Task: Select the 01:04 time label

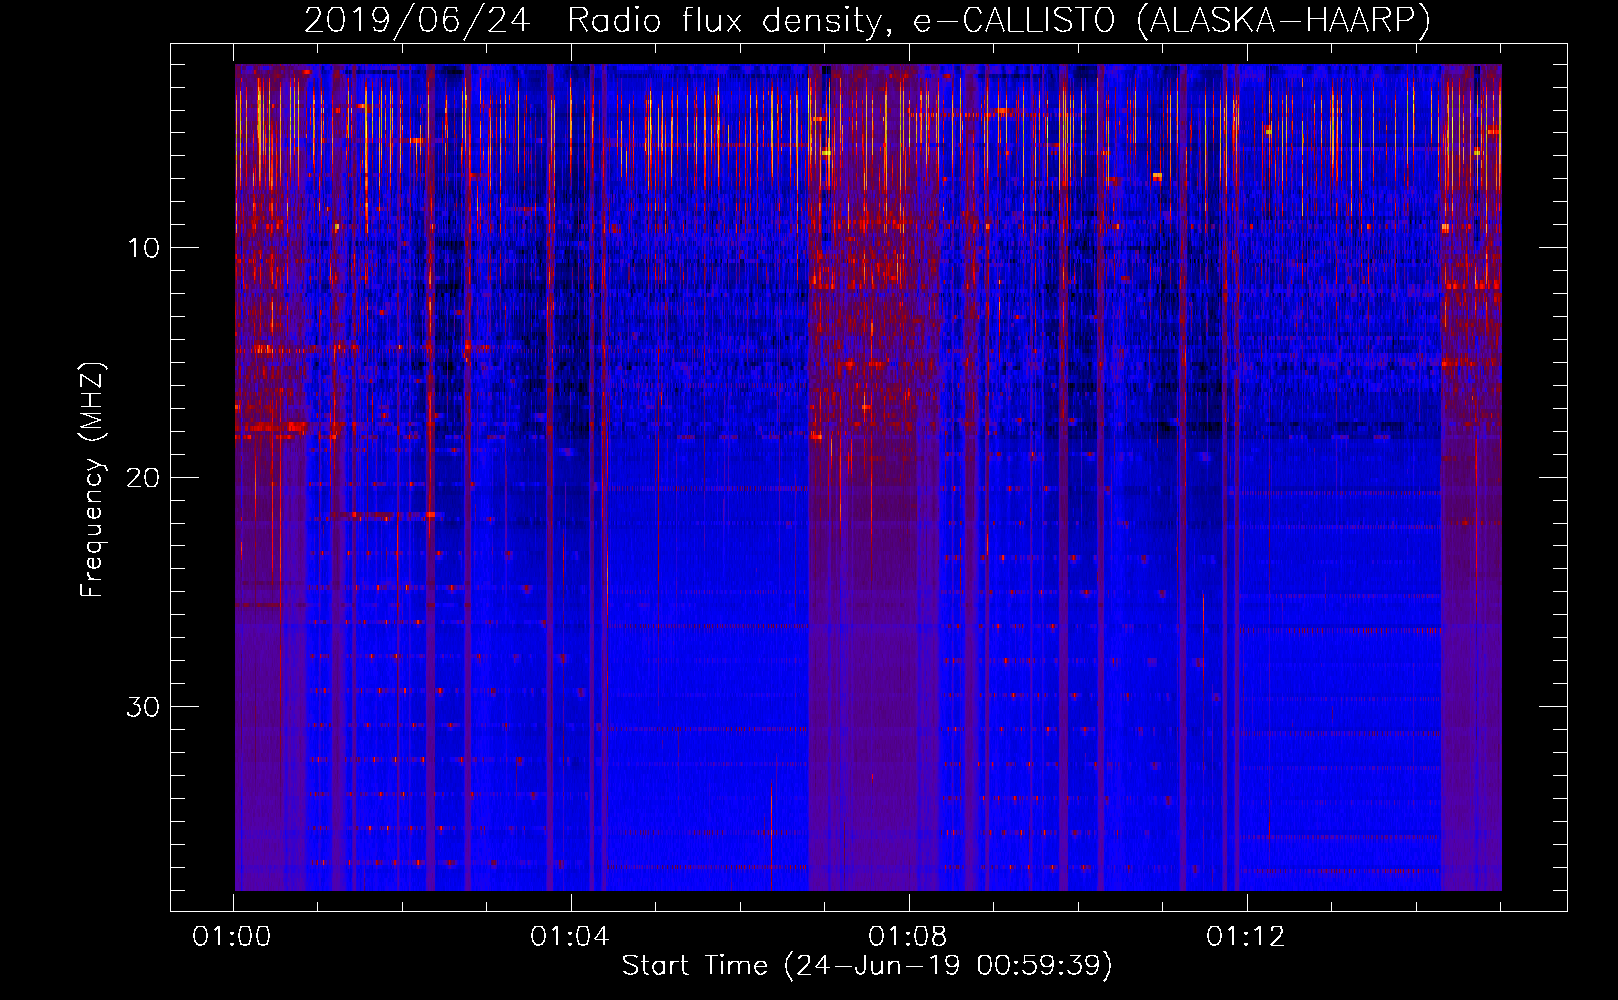Action: point(570,937)
